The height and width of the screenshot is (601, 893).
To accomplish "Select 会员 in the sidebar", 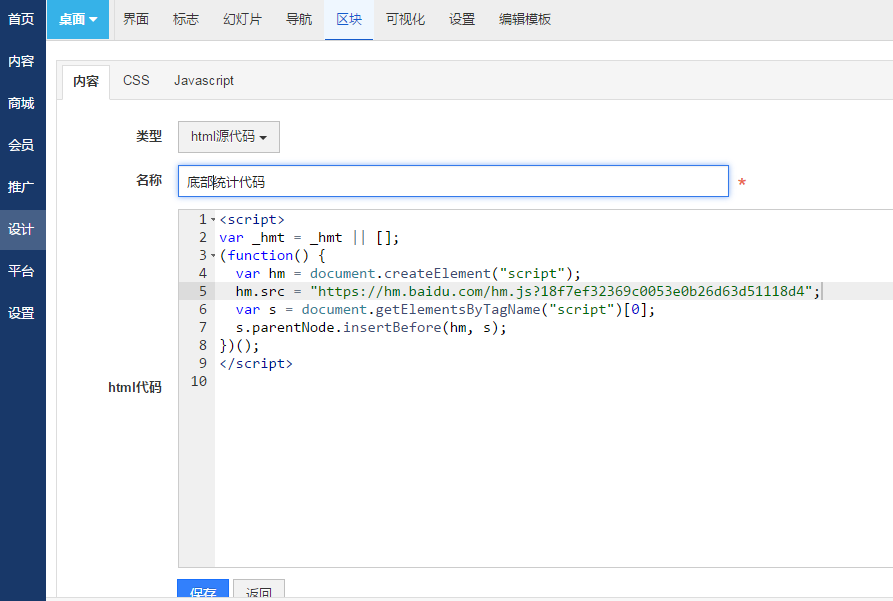I will click(x=22, y=145).
